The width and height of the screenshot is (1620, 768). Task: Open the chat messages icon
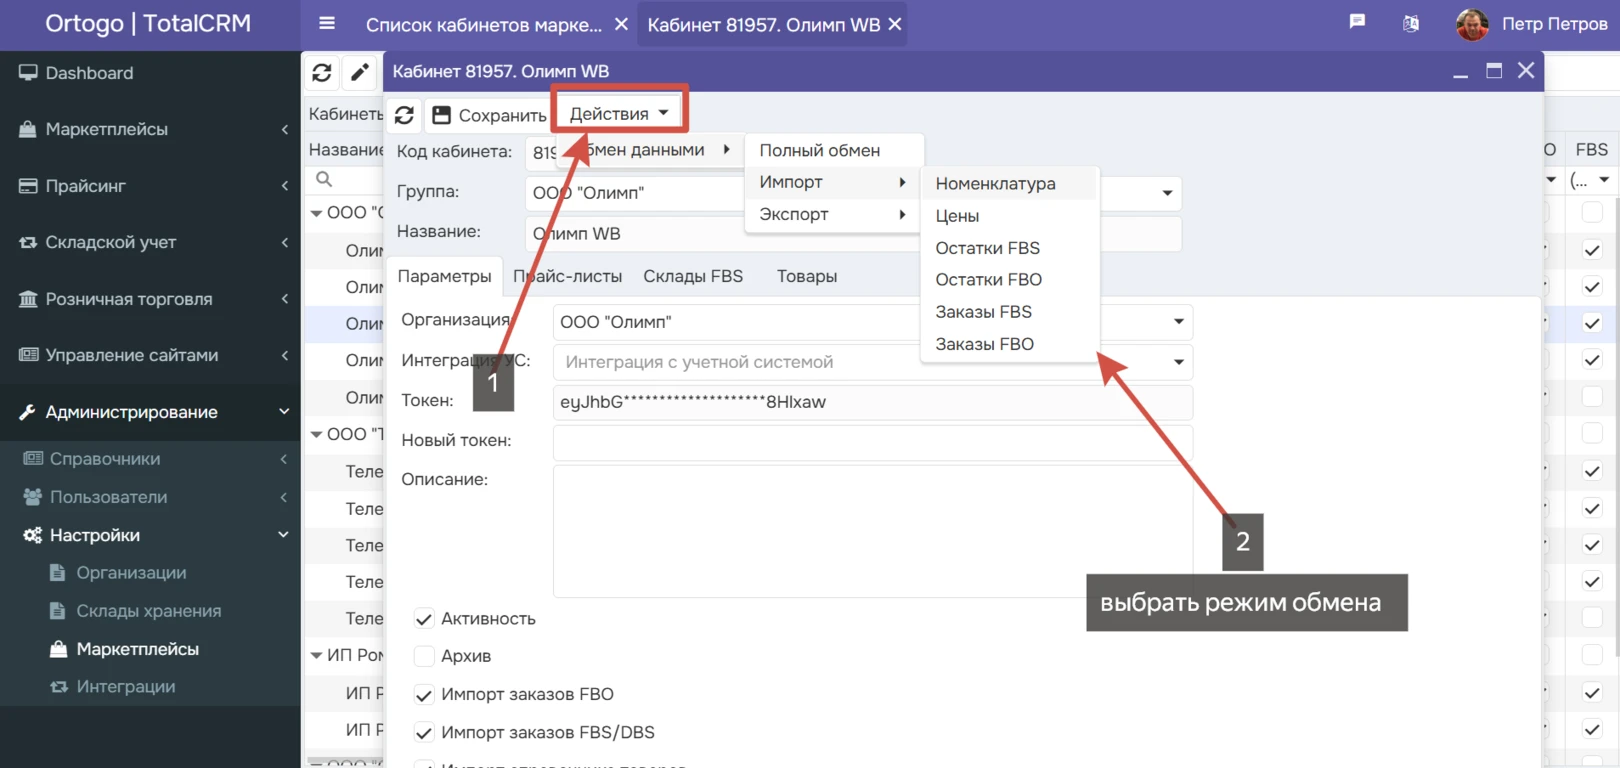point(1357,22)
